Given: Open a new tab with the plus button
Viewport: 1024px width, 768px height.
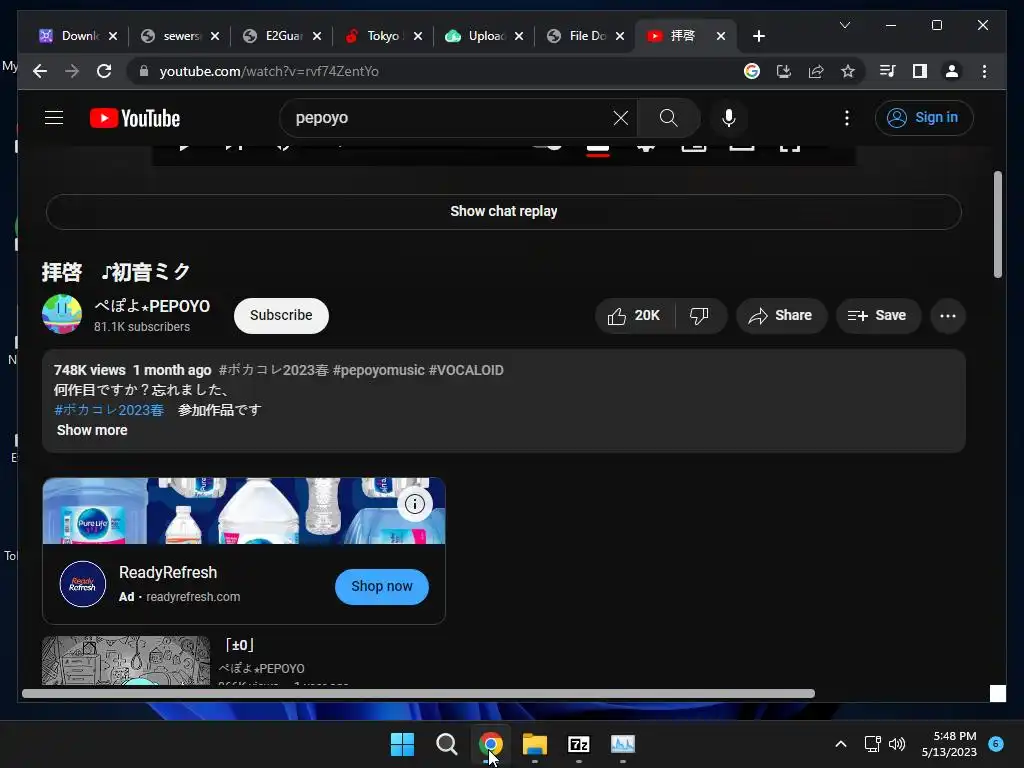Looking at the screenshot, I should tap(758, 36).
